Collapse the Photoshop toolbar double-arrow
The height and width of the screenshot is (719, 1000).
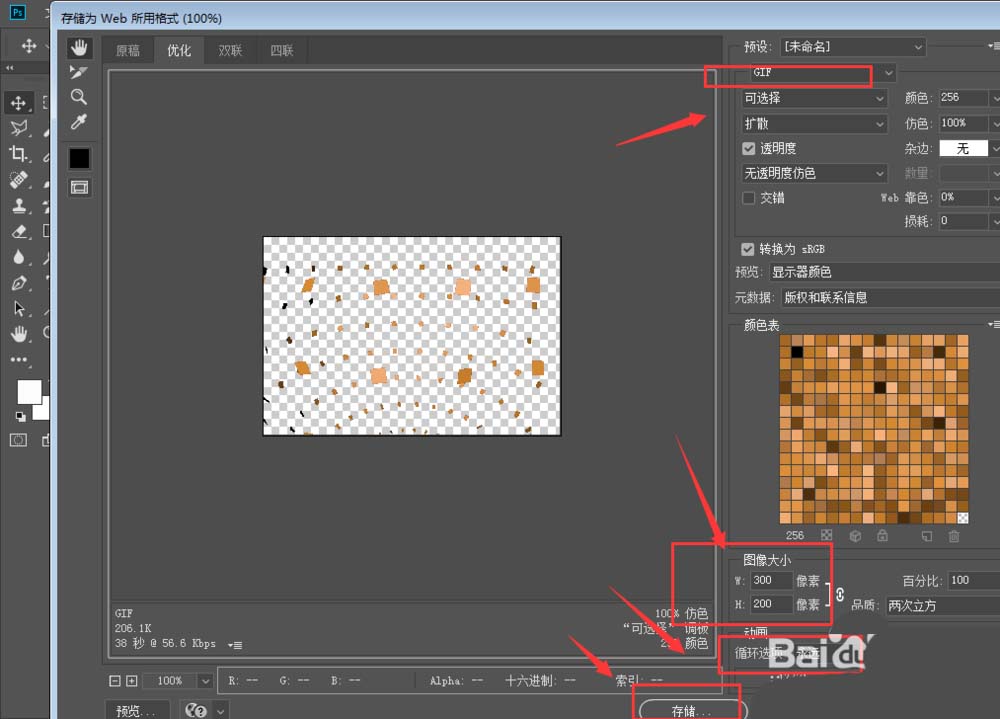[x=10, y=68]
